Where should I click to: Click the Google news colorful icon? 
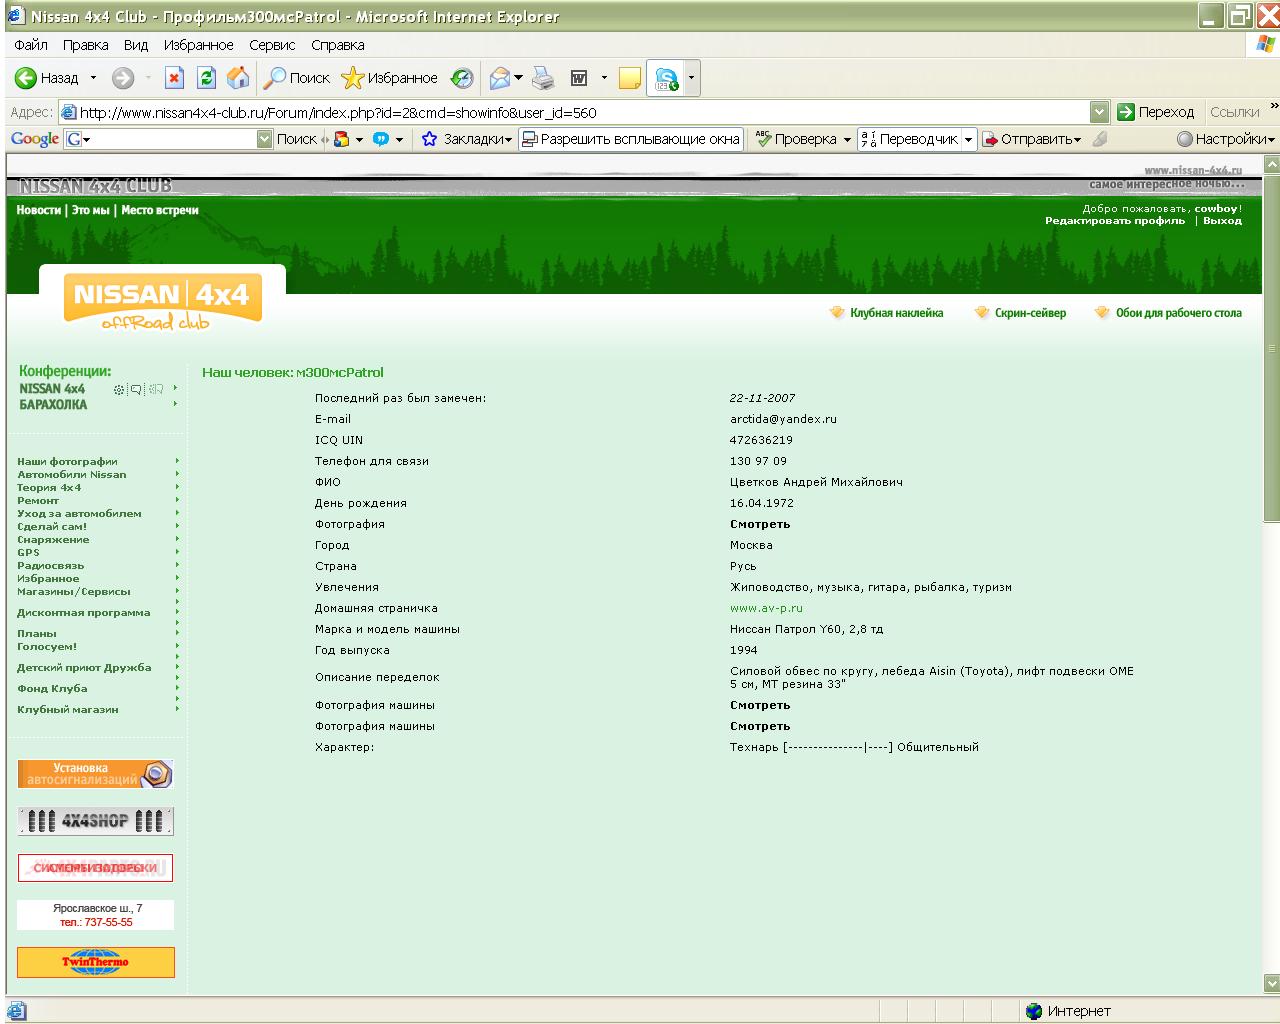[x=342, y=139]
